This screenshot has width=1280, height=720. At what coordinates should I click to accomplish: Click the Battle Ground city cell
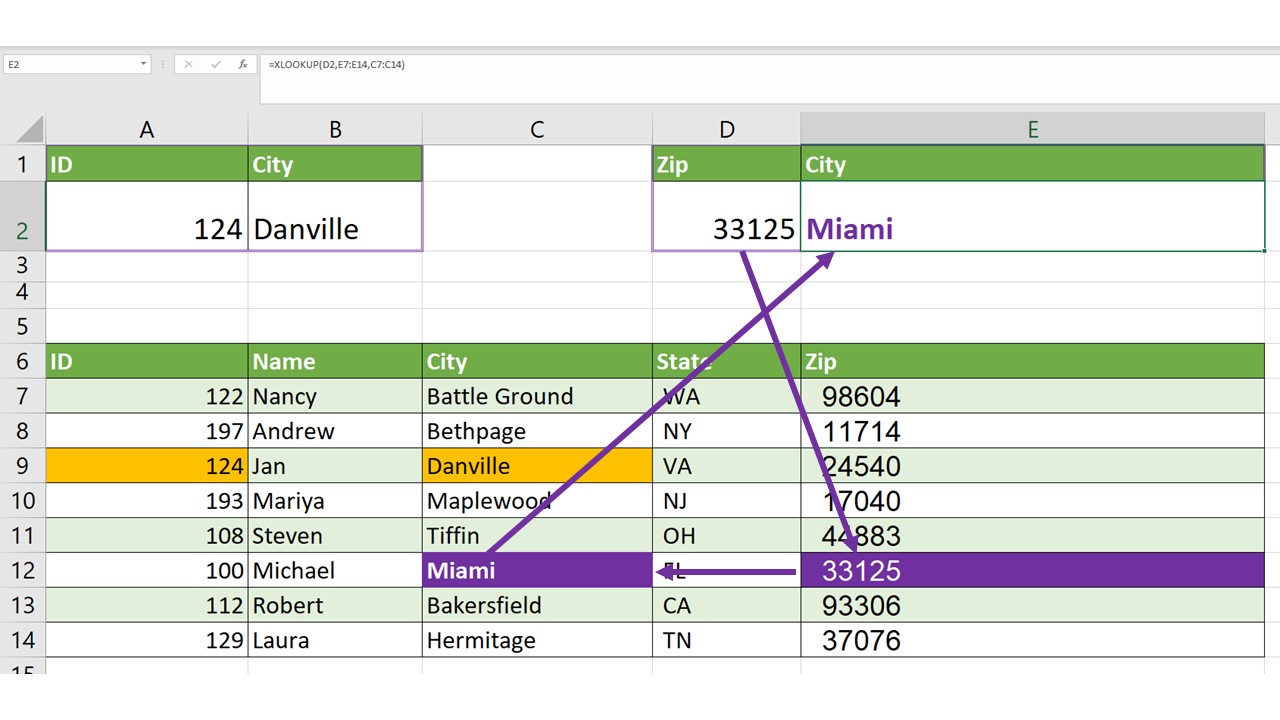537,396
